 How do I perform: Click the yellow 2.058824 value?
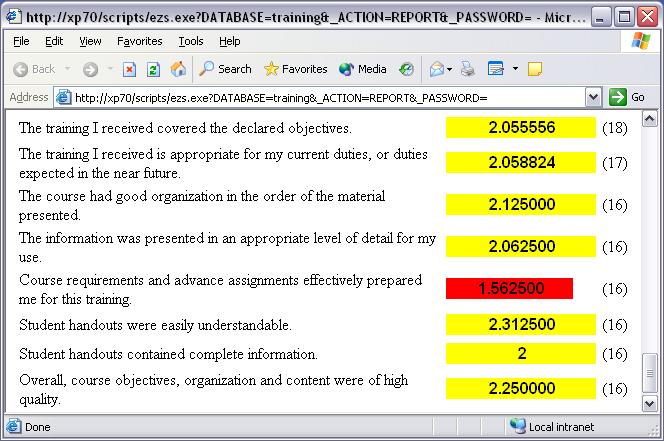point(522,162)
